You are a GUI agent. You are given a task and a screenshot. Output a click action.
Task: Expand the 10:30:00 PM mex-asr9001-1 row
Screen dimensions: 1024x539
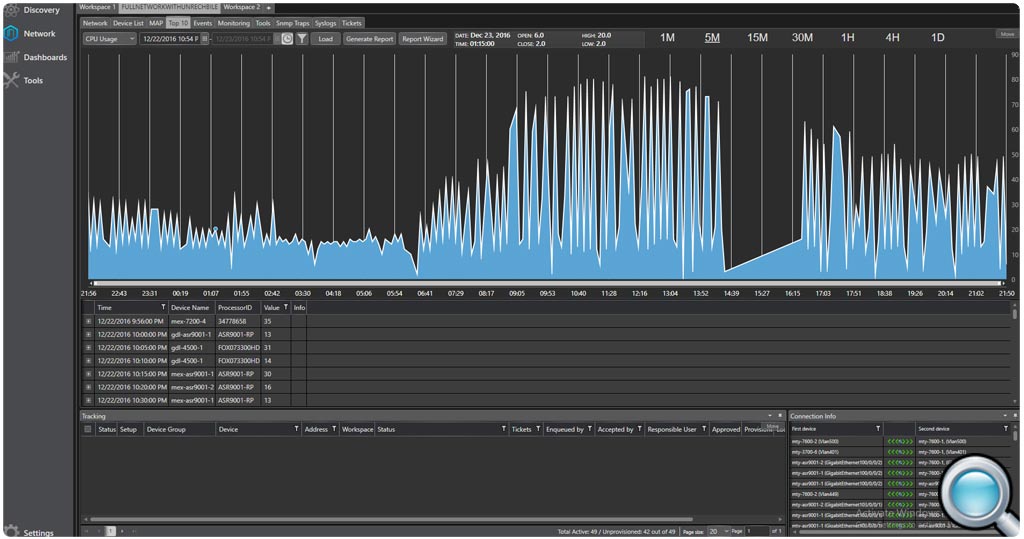pos(88,400)
